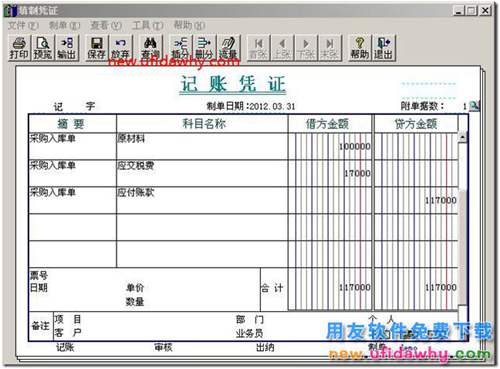Delete an entry line with 删分
The height and width of the screenshot is (369, 500).
coord(204,48)
